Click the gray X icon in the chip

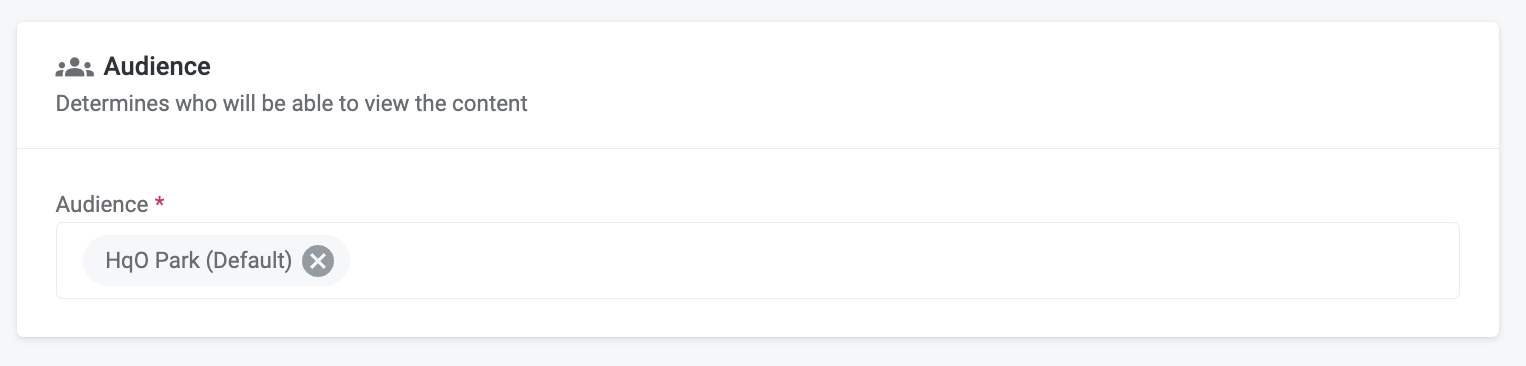point(318,261)
